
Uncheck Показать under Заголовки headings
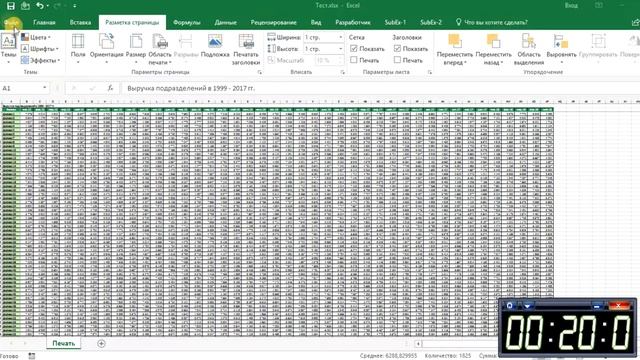[397, 49]
